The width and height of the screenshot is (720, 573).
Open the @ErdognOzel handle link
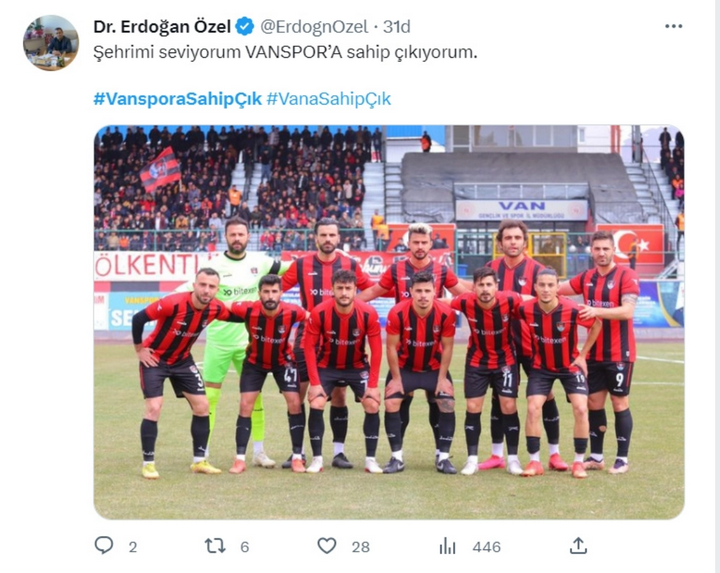pos(314,27)
